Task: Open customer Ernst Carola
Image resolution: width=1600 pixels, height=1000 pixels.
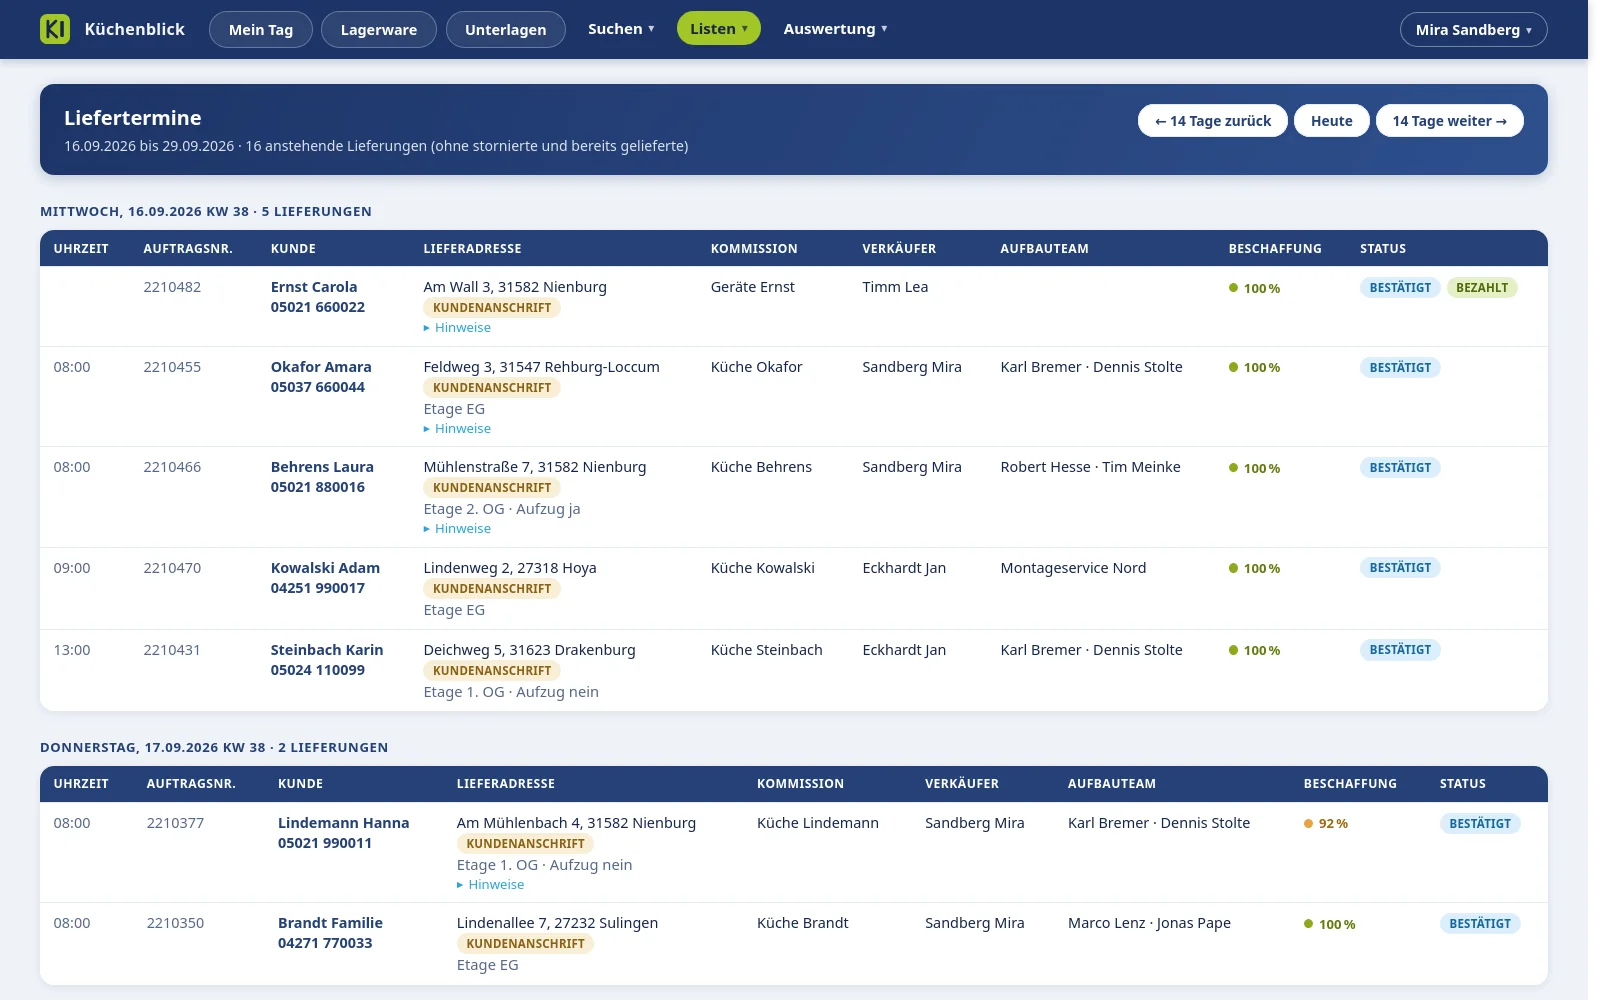Action: pyautogui.click(x=314, y=287)
